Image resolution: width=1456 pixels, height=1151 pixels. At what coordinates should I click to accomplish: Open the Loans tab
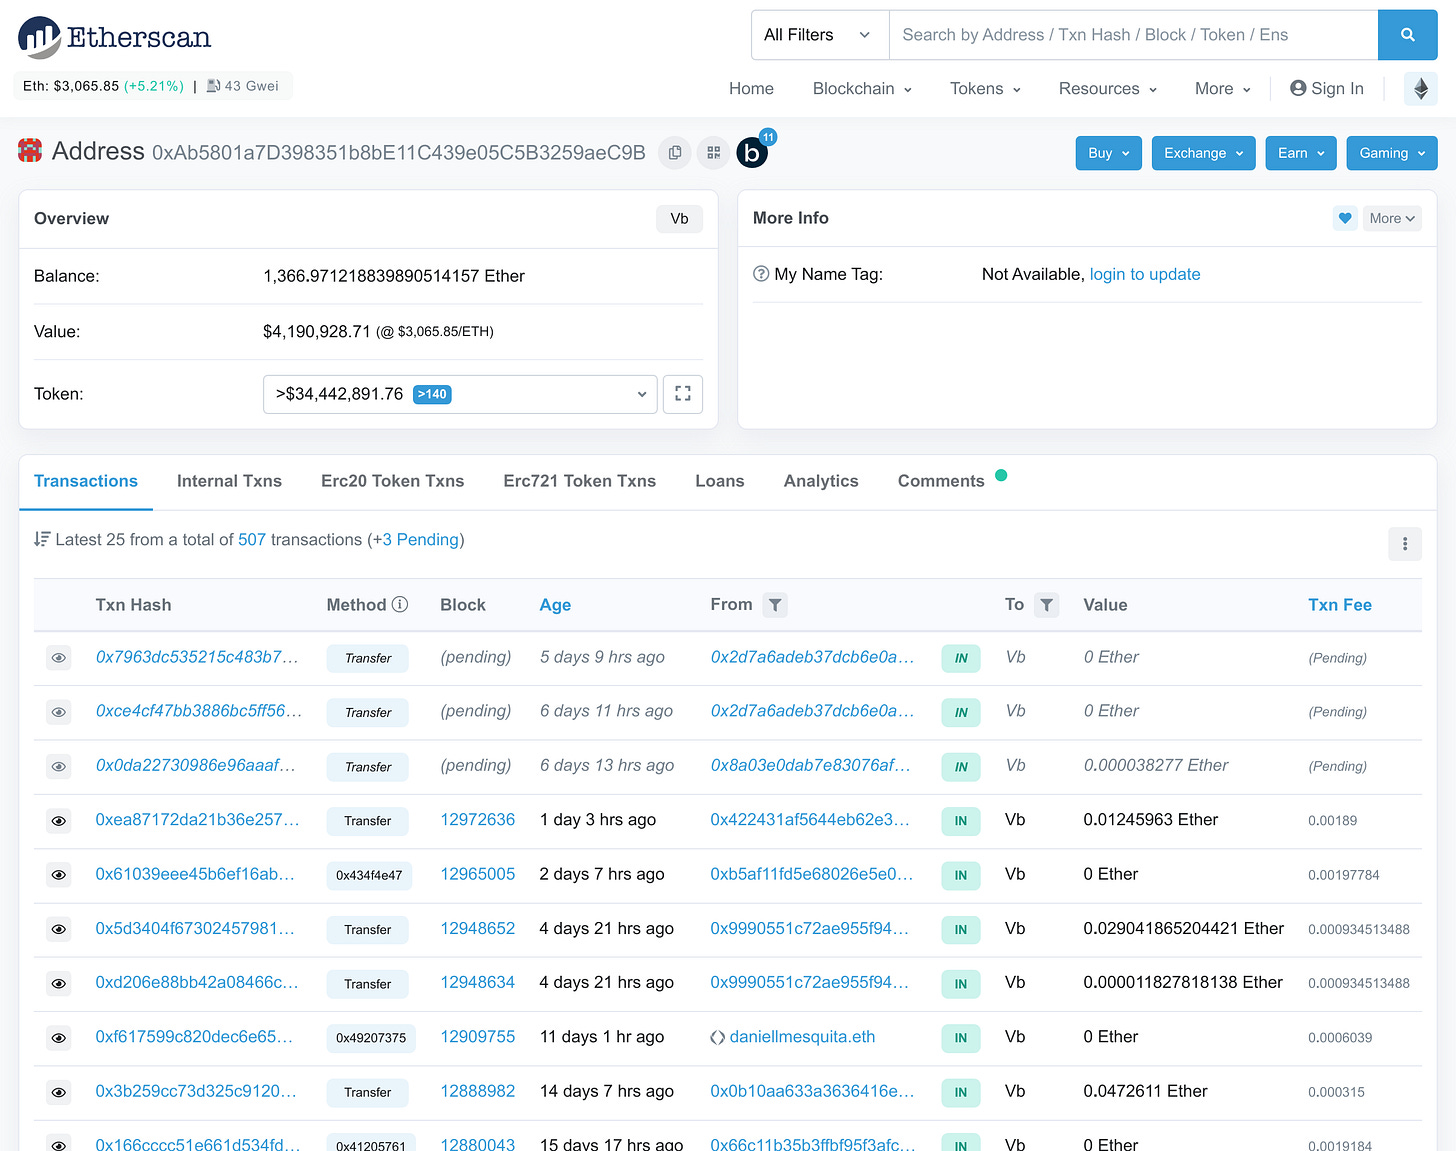pos(719,481)
